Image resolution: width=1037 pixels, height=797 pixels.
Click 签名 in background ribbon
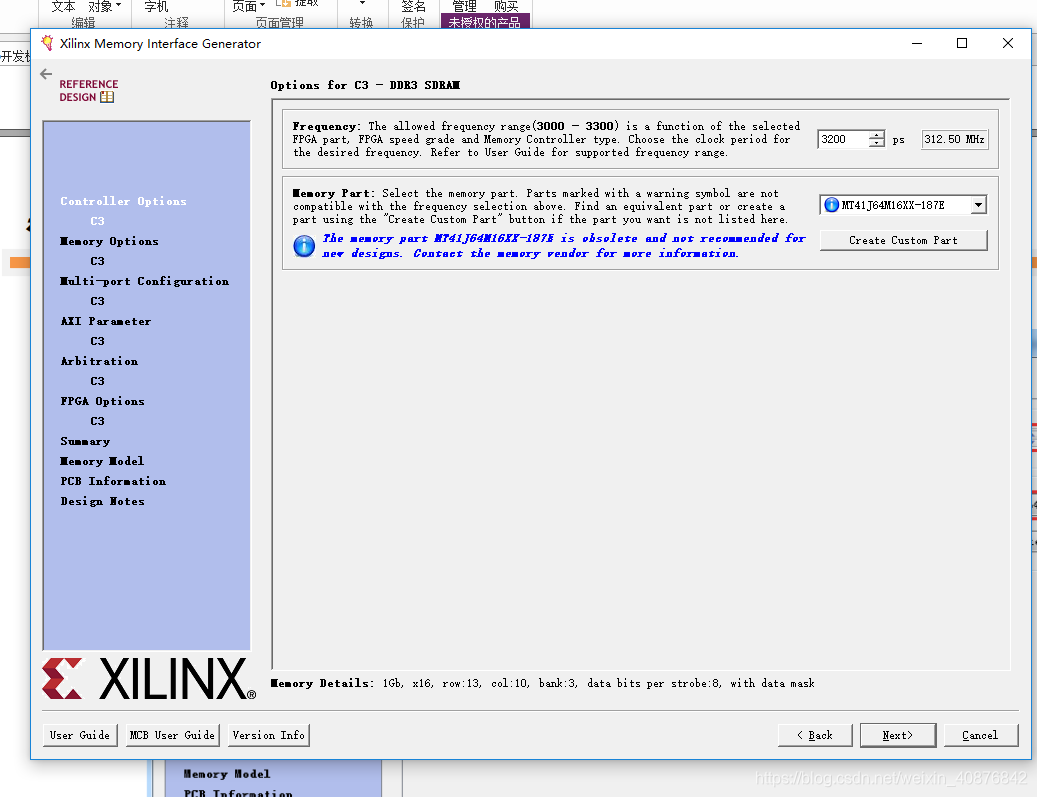(x=413, y=6)
